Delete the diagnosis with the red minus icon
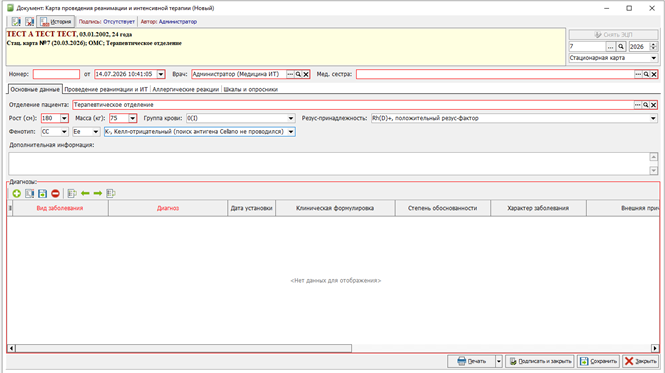 55,194
